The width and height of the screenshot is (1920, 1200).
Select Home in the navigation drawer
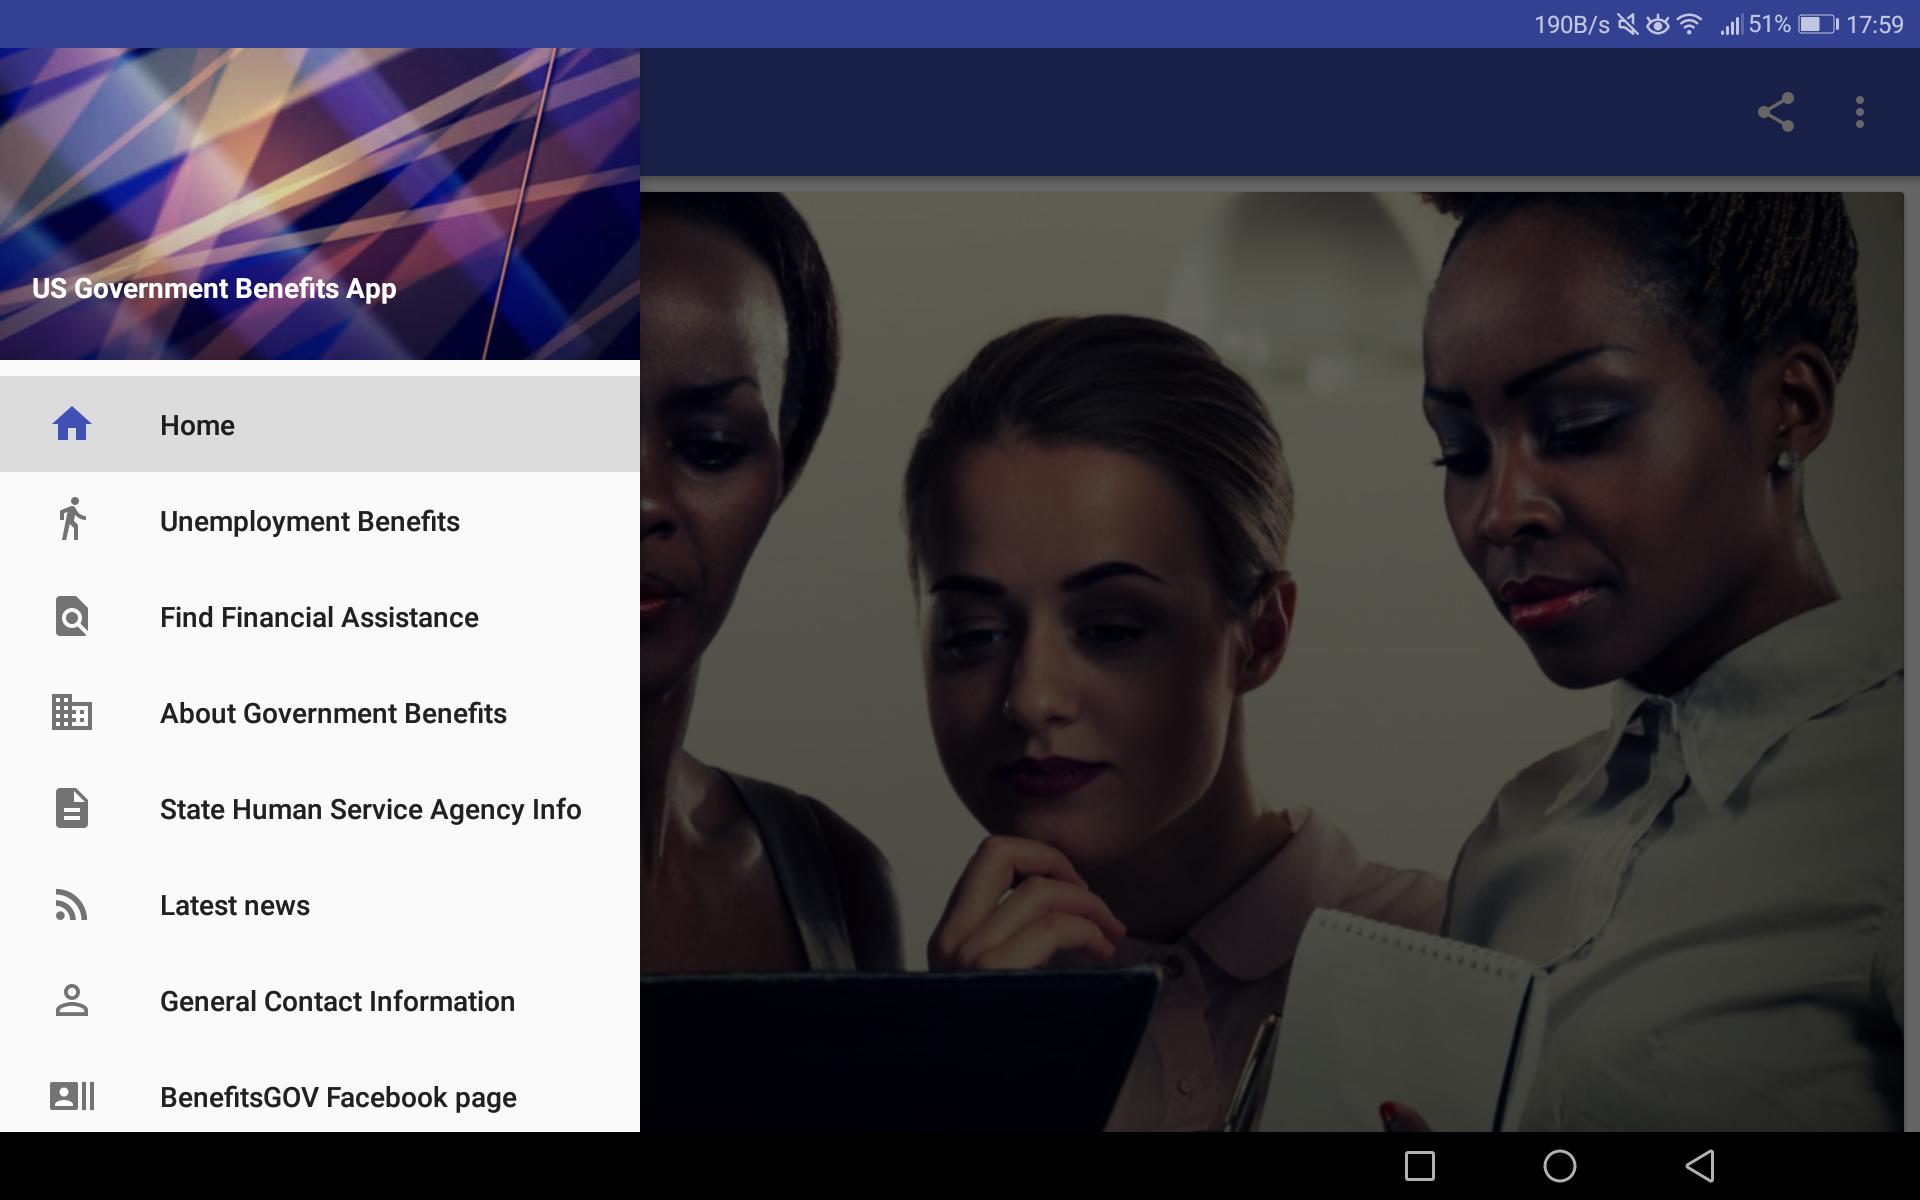320,424
